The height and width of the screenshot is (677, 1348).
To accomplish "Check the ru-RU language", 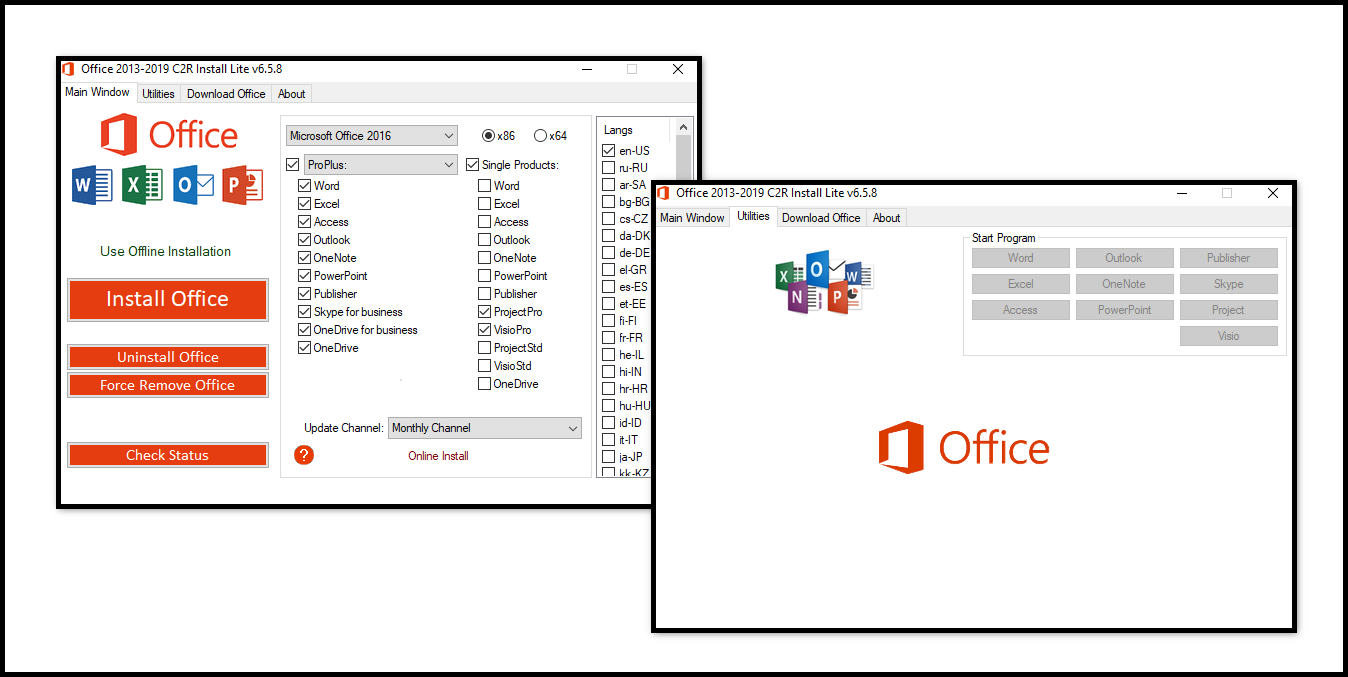I will pos(608,168).
